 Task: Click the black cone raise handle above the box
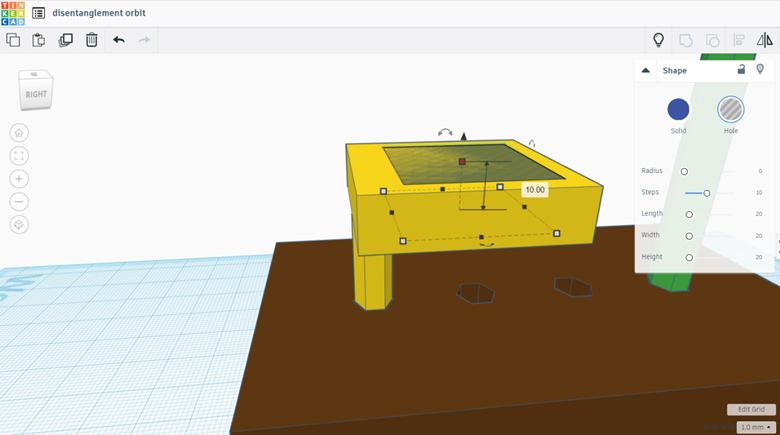tap(464, 136)
